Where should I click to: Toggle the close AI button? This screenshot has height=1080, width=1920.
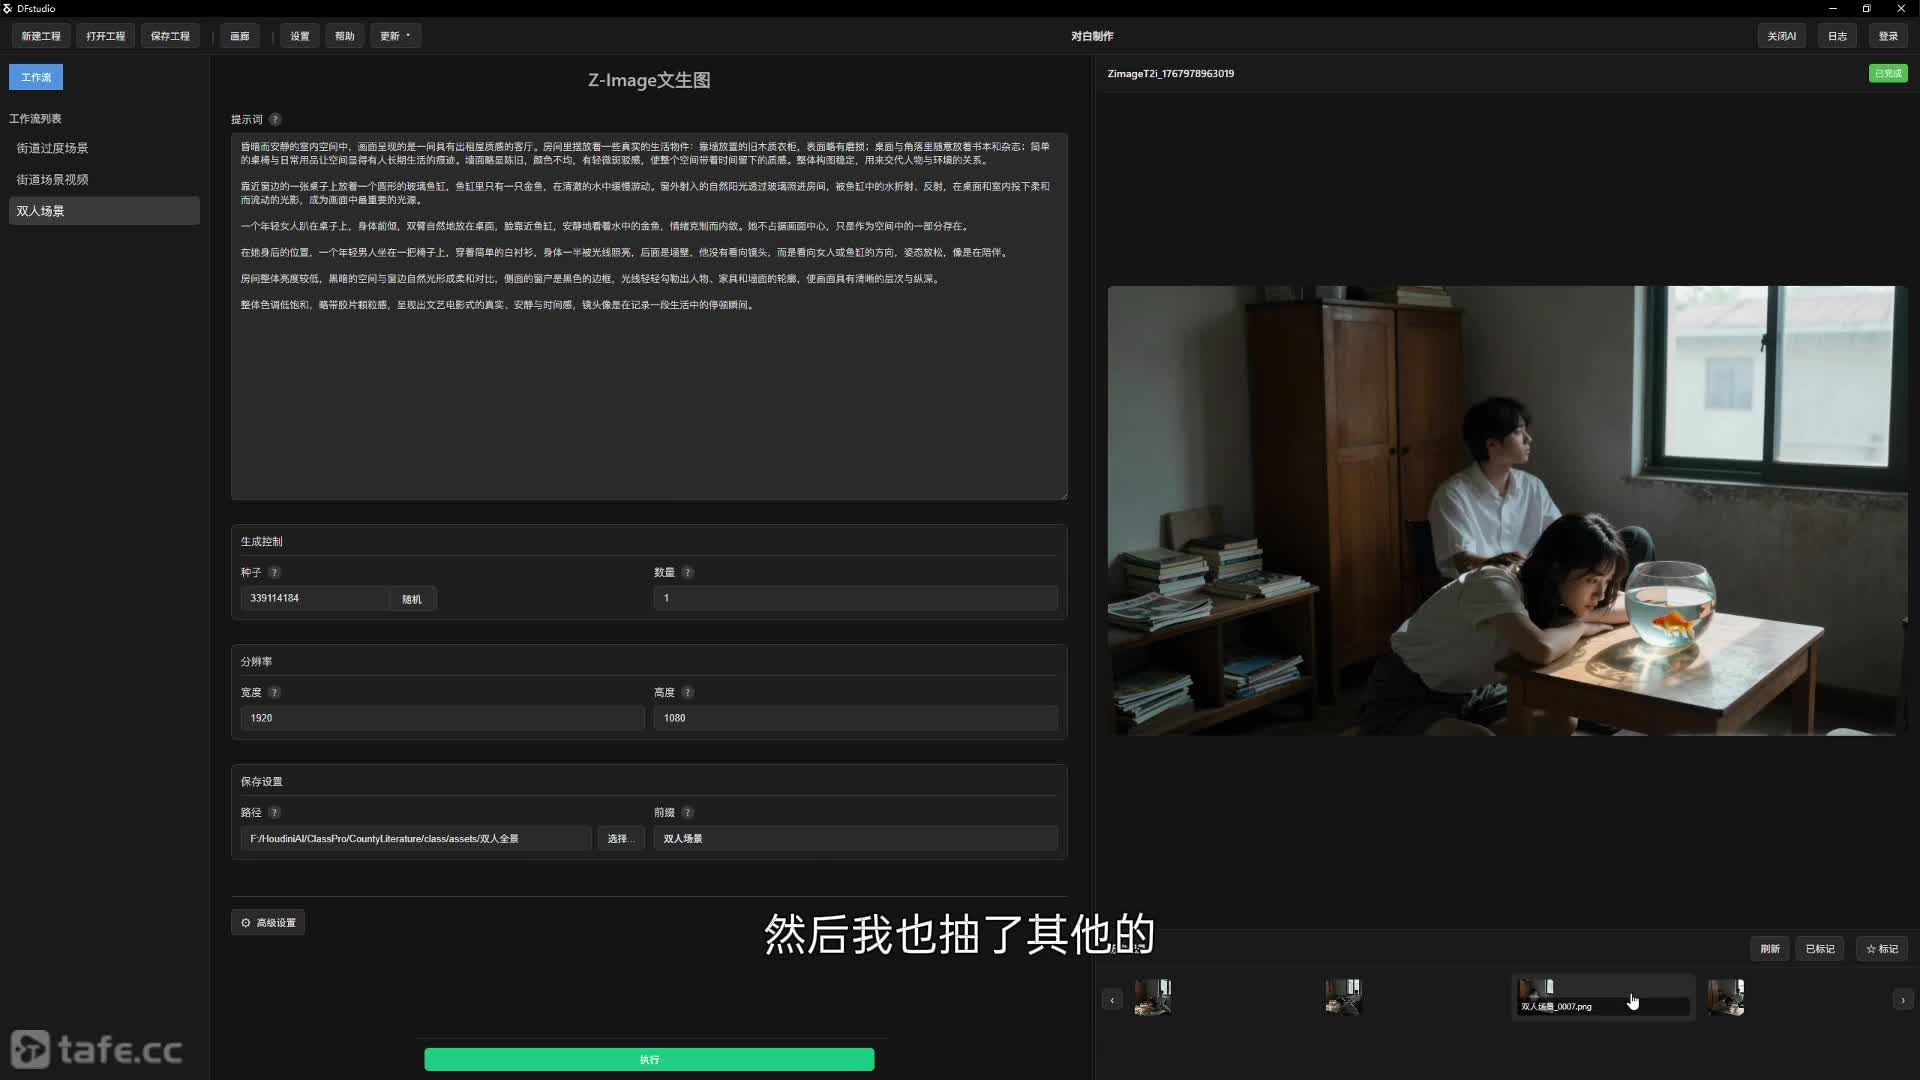(x=1781, y=36)
